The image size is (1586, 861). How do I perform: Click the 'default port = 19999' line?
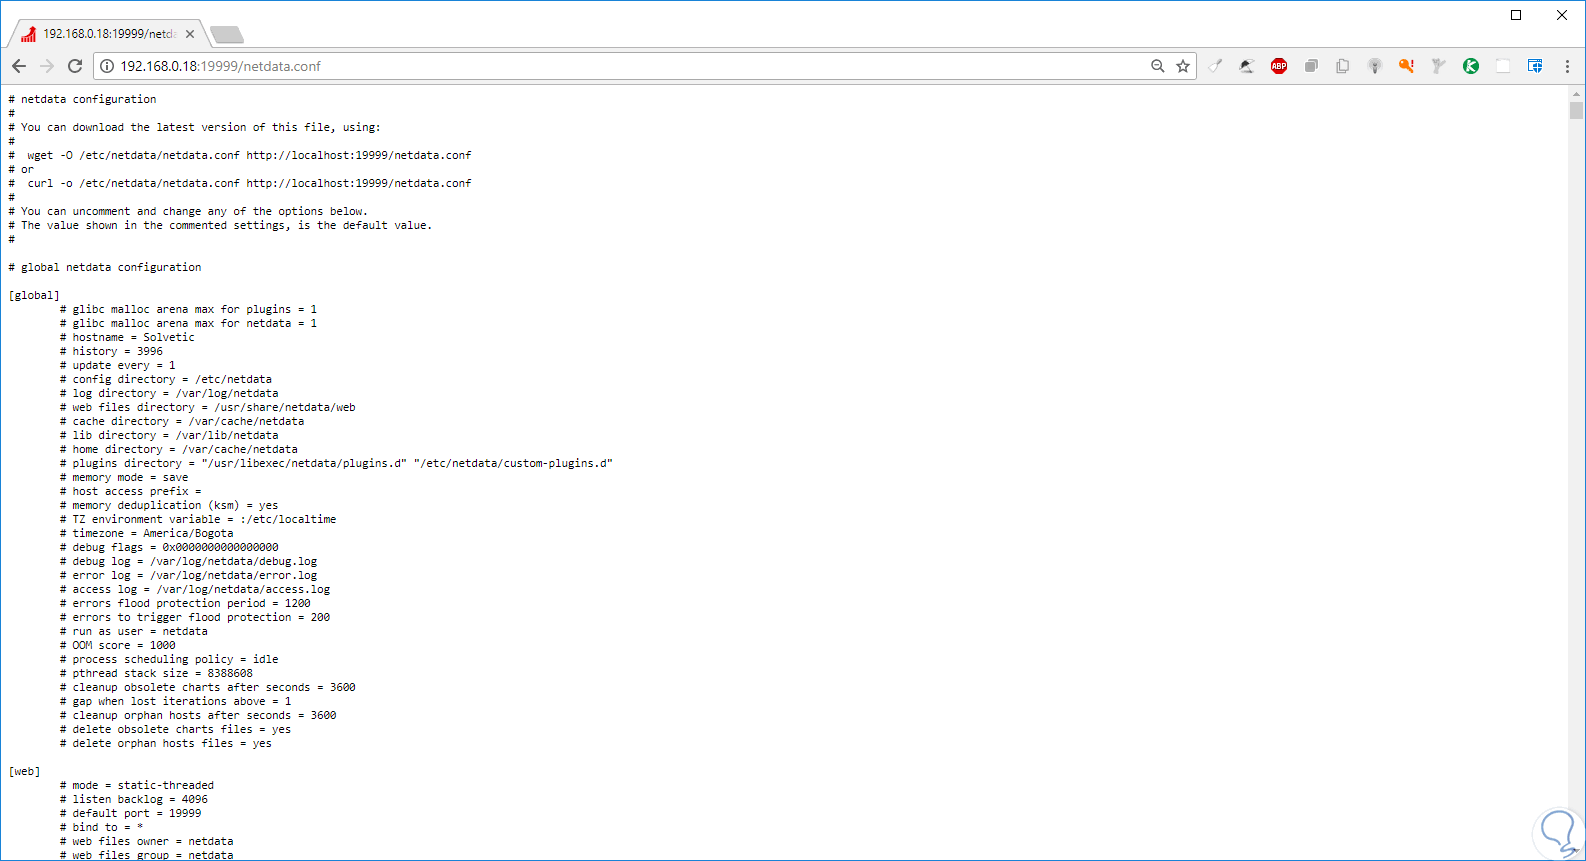(x=130, y=813)
